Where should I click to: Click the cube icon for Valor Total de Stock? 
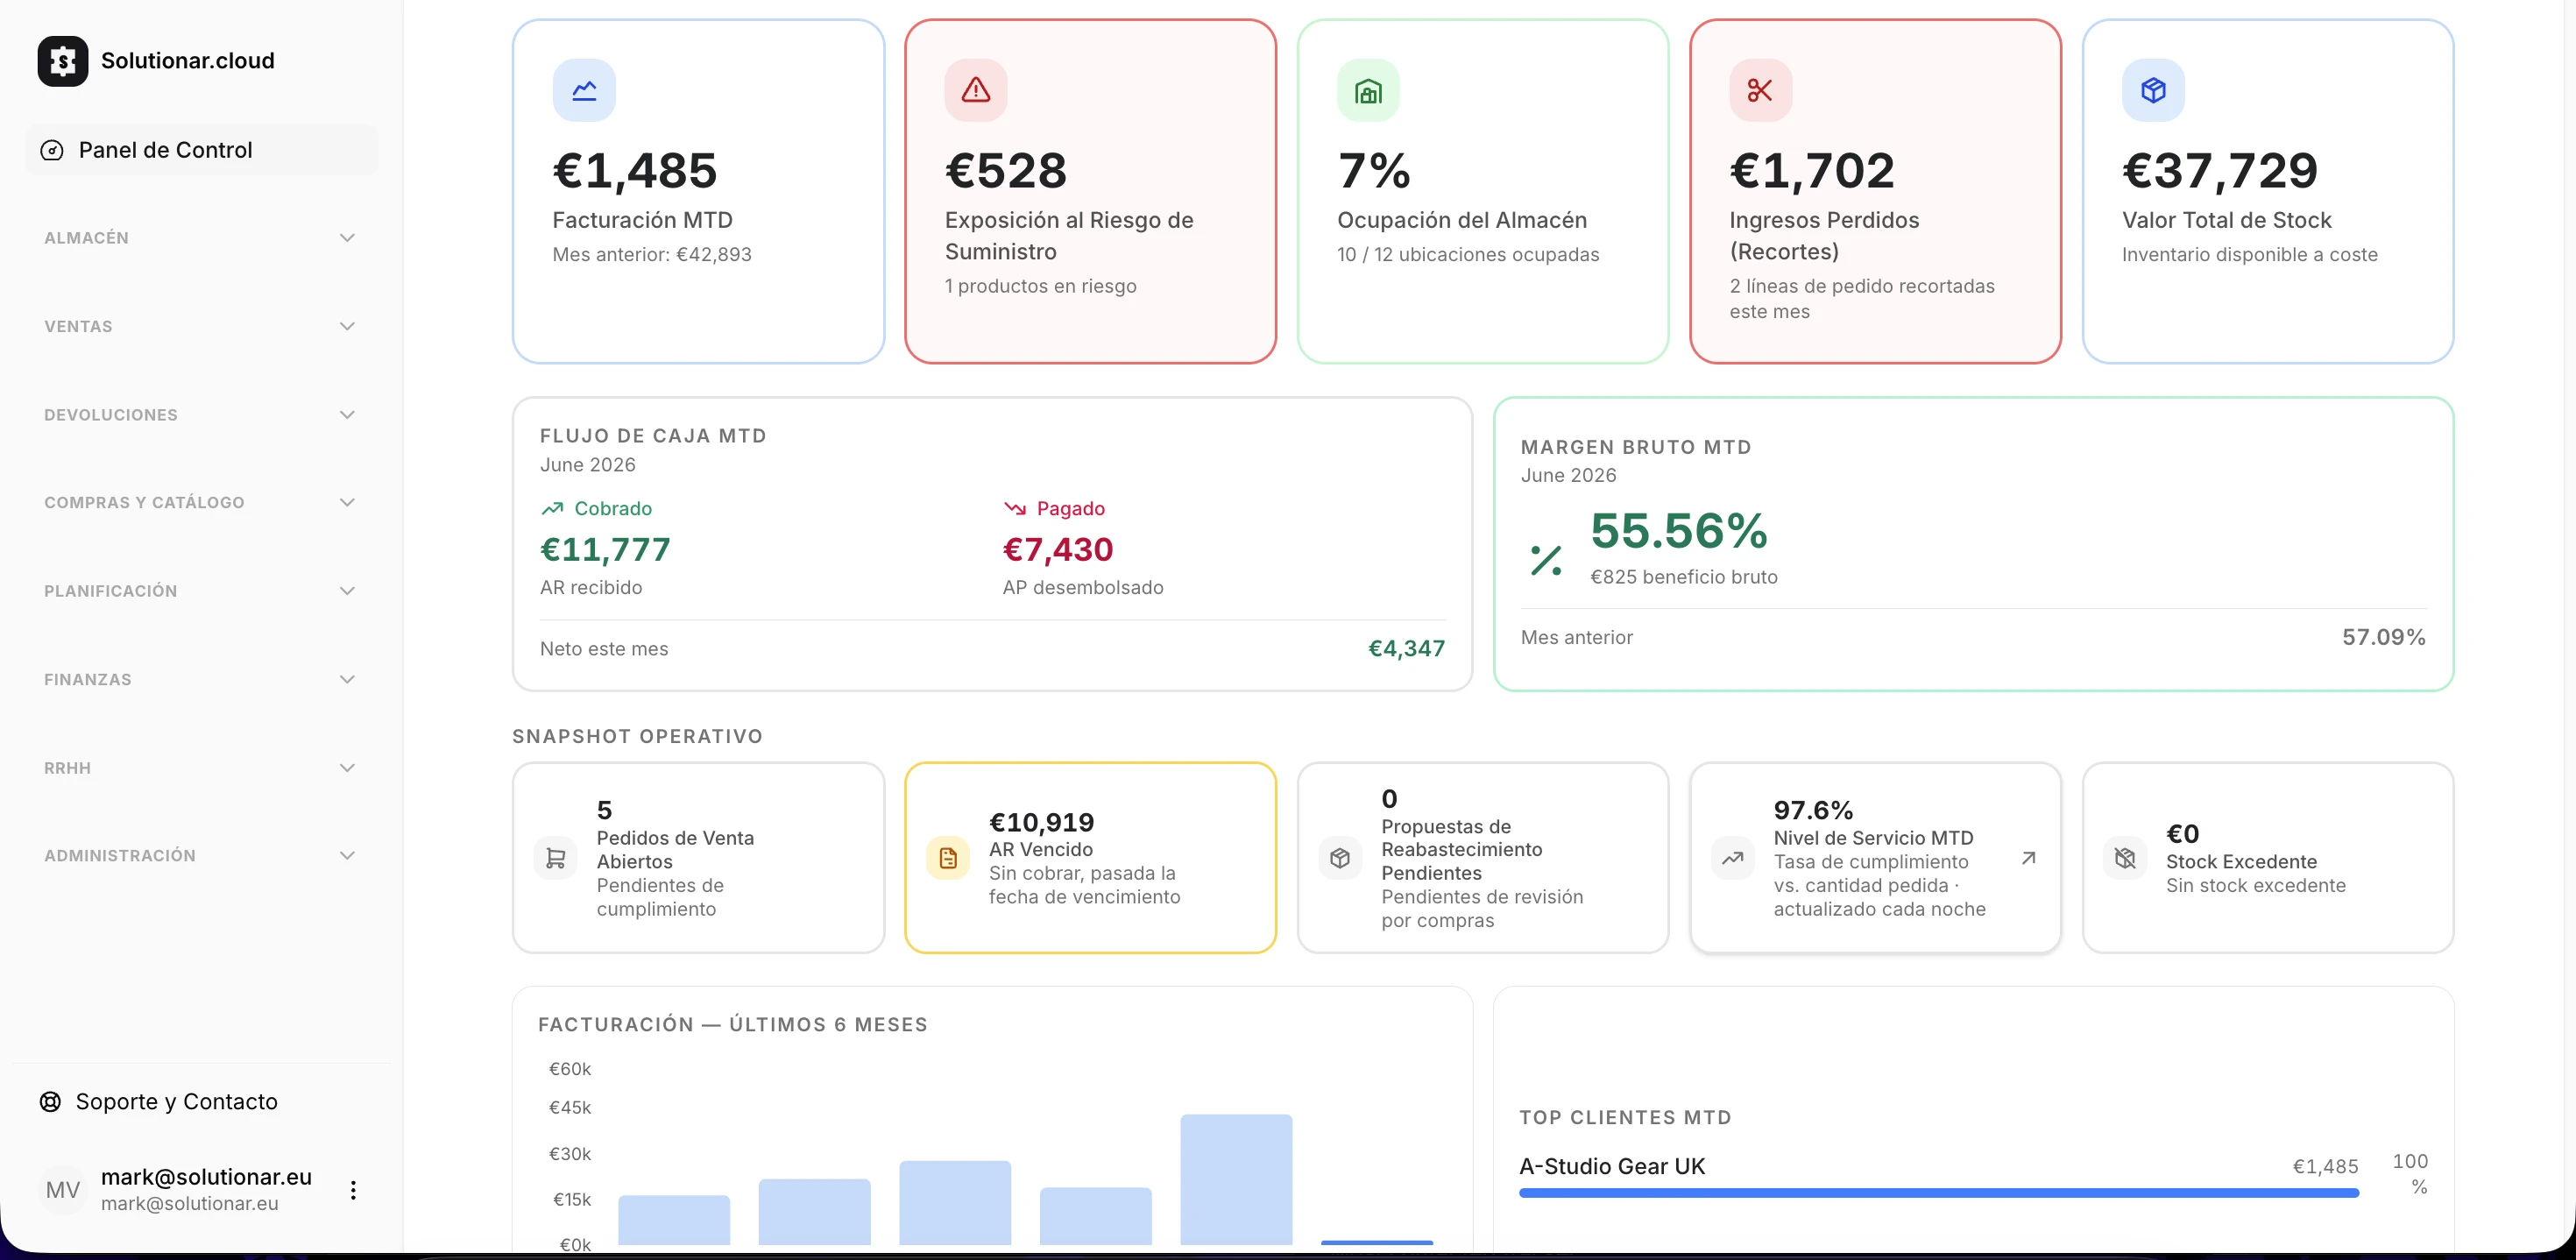2153,90
